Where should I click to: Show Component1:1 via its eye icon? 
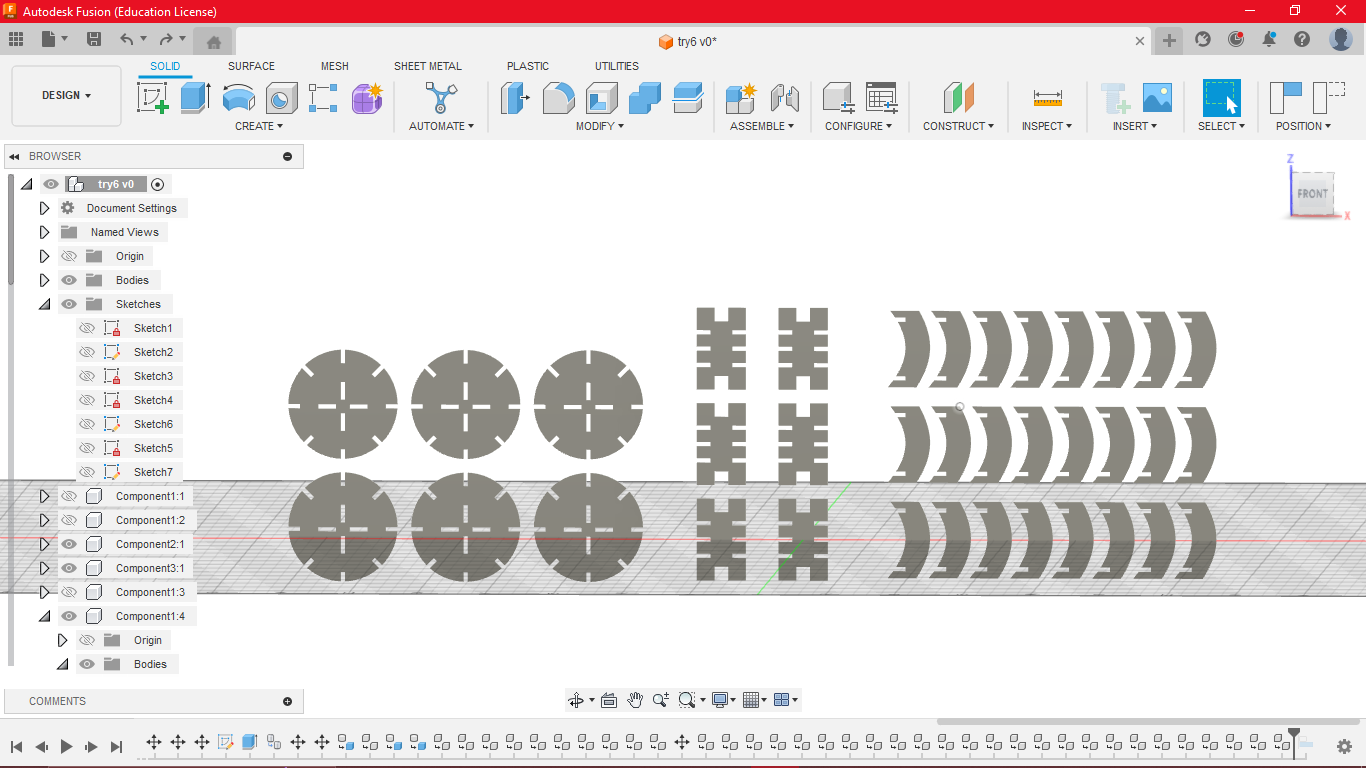(69, 496)
